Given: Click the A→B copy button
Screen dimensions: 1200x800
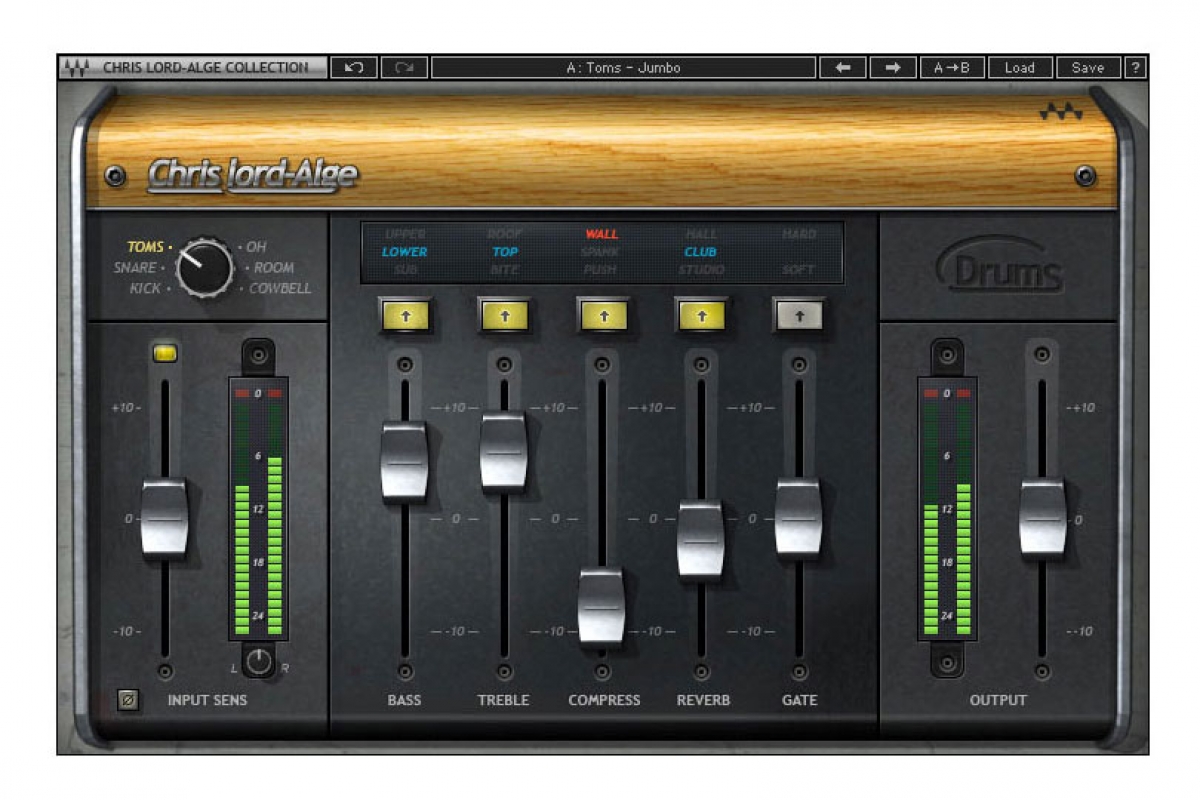Looking at the screenshot, I should click(952, 67).
